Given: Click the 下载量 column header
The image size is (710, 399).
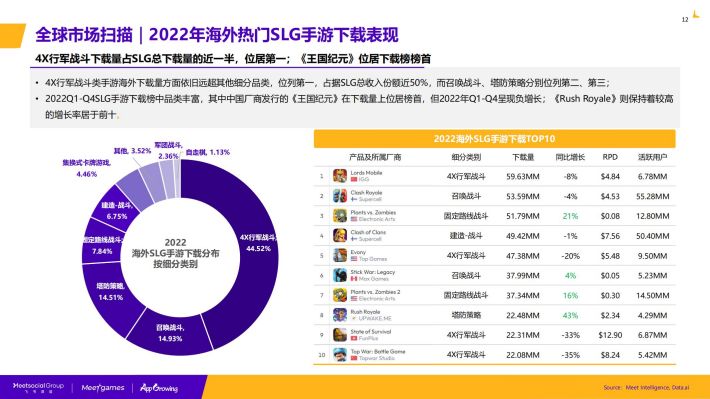Looking at the screenshot, I should click(523, 157).
